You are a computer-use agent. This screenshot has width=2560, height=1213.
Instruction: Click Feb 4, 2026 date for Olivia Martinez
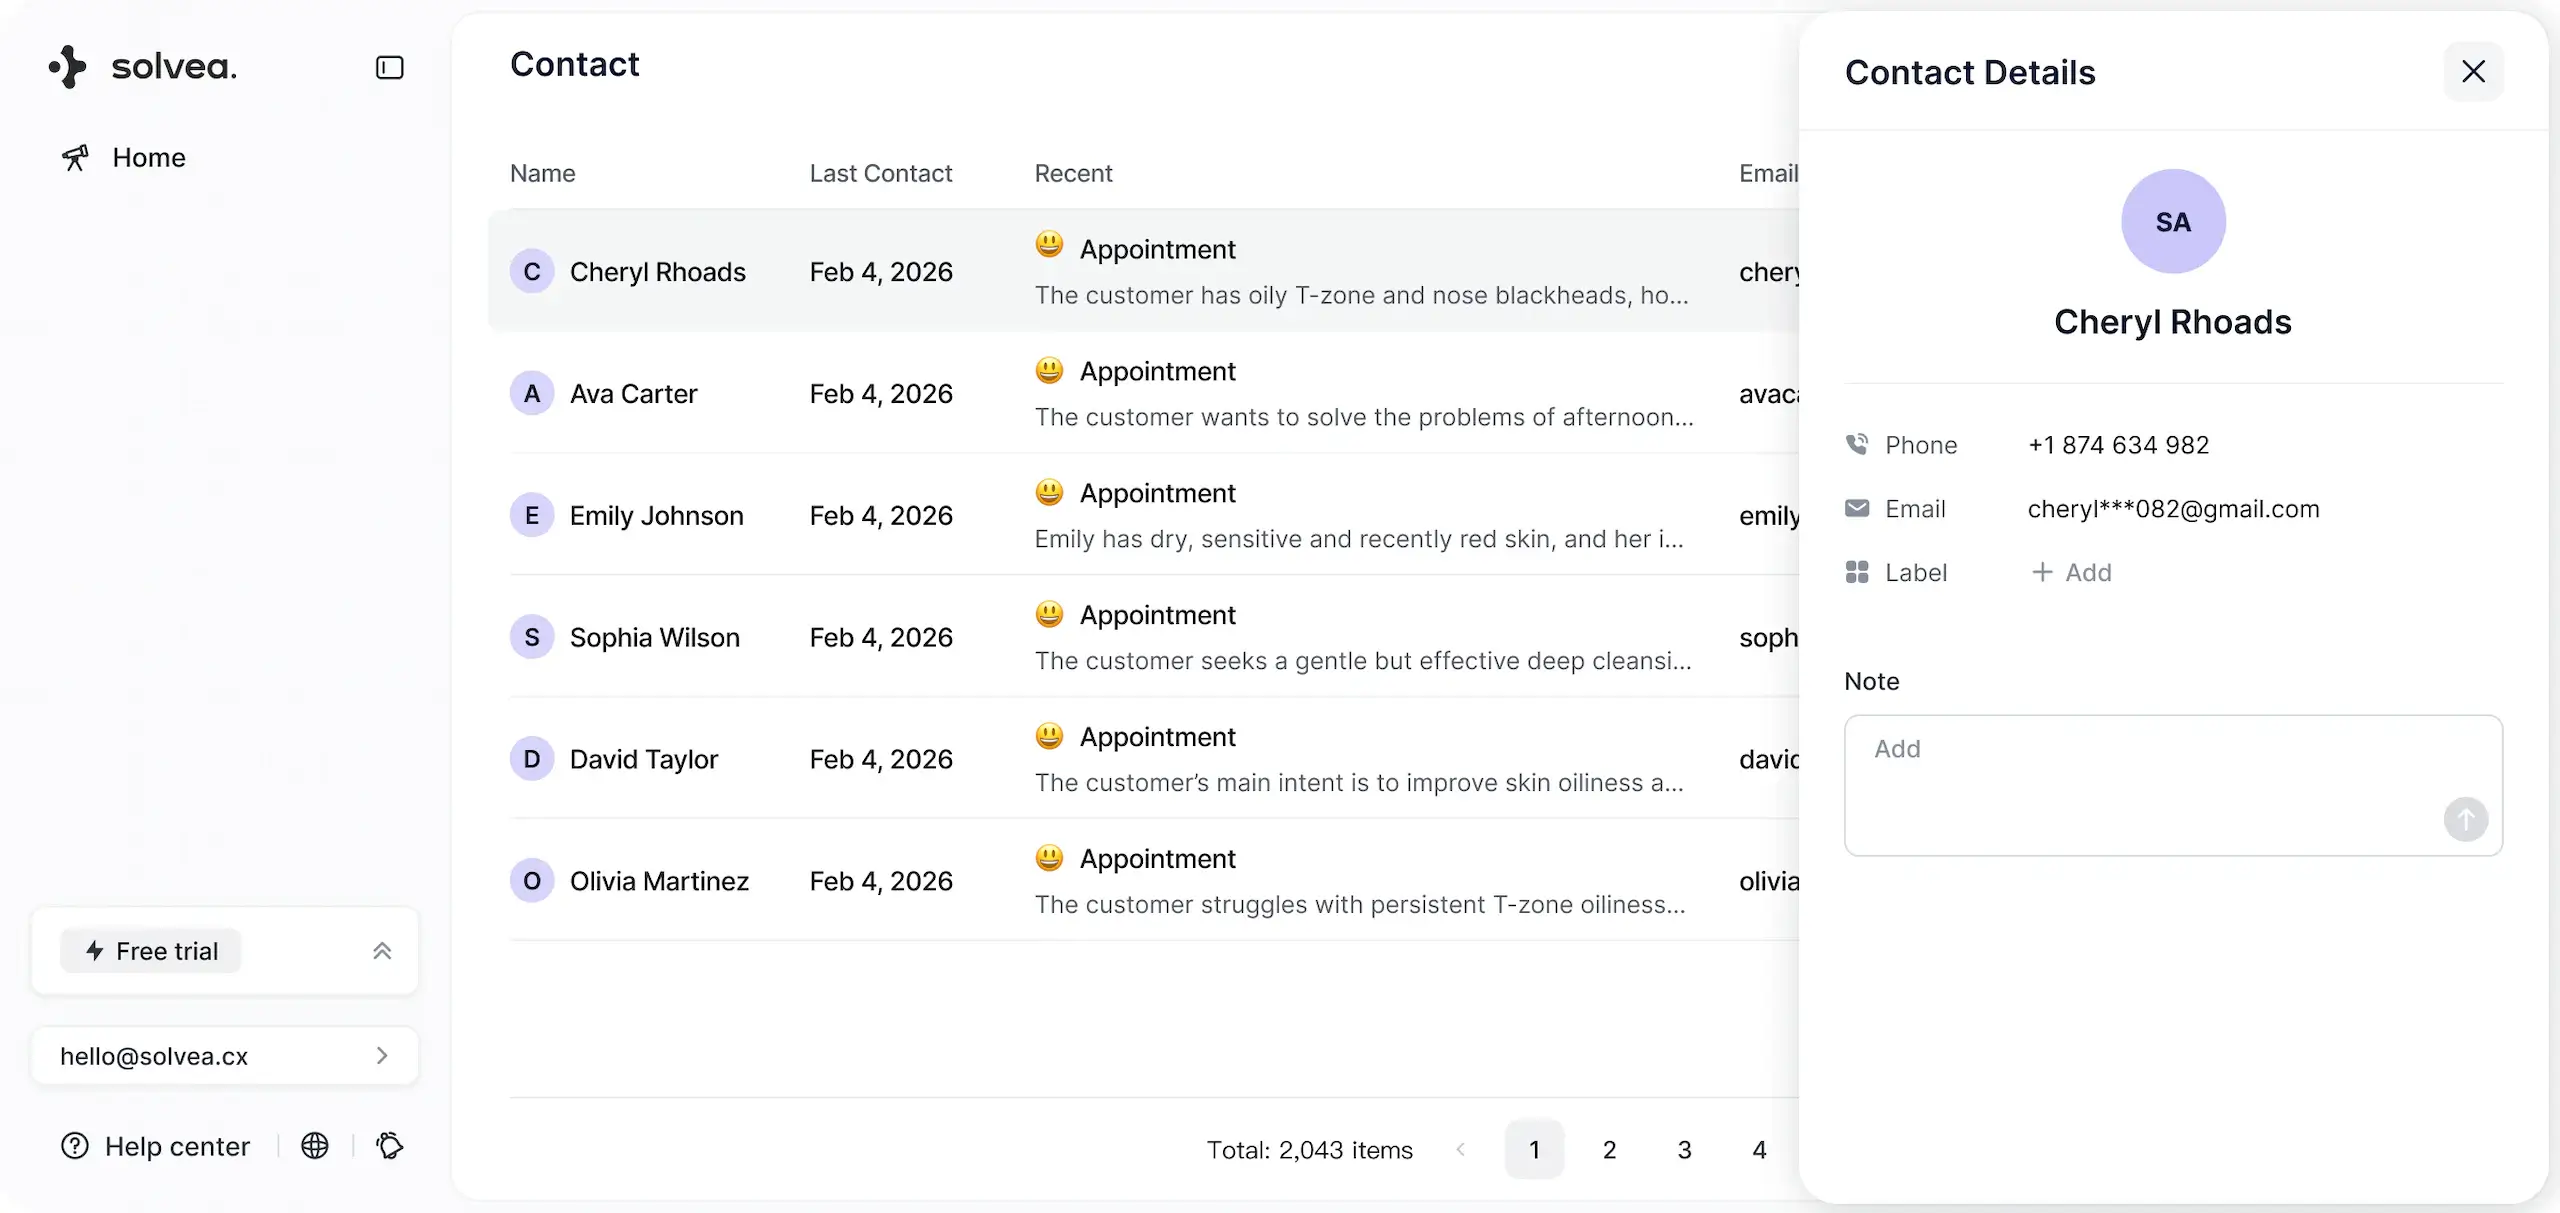881,881
